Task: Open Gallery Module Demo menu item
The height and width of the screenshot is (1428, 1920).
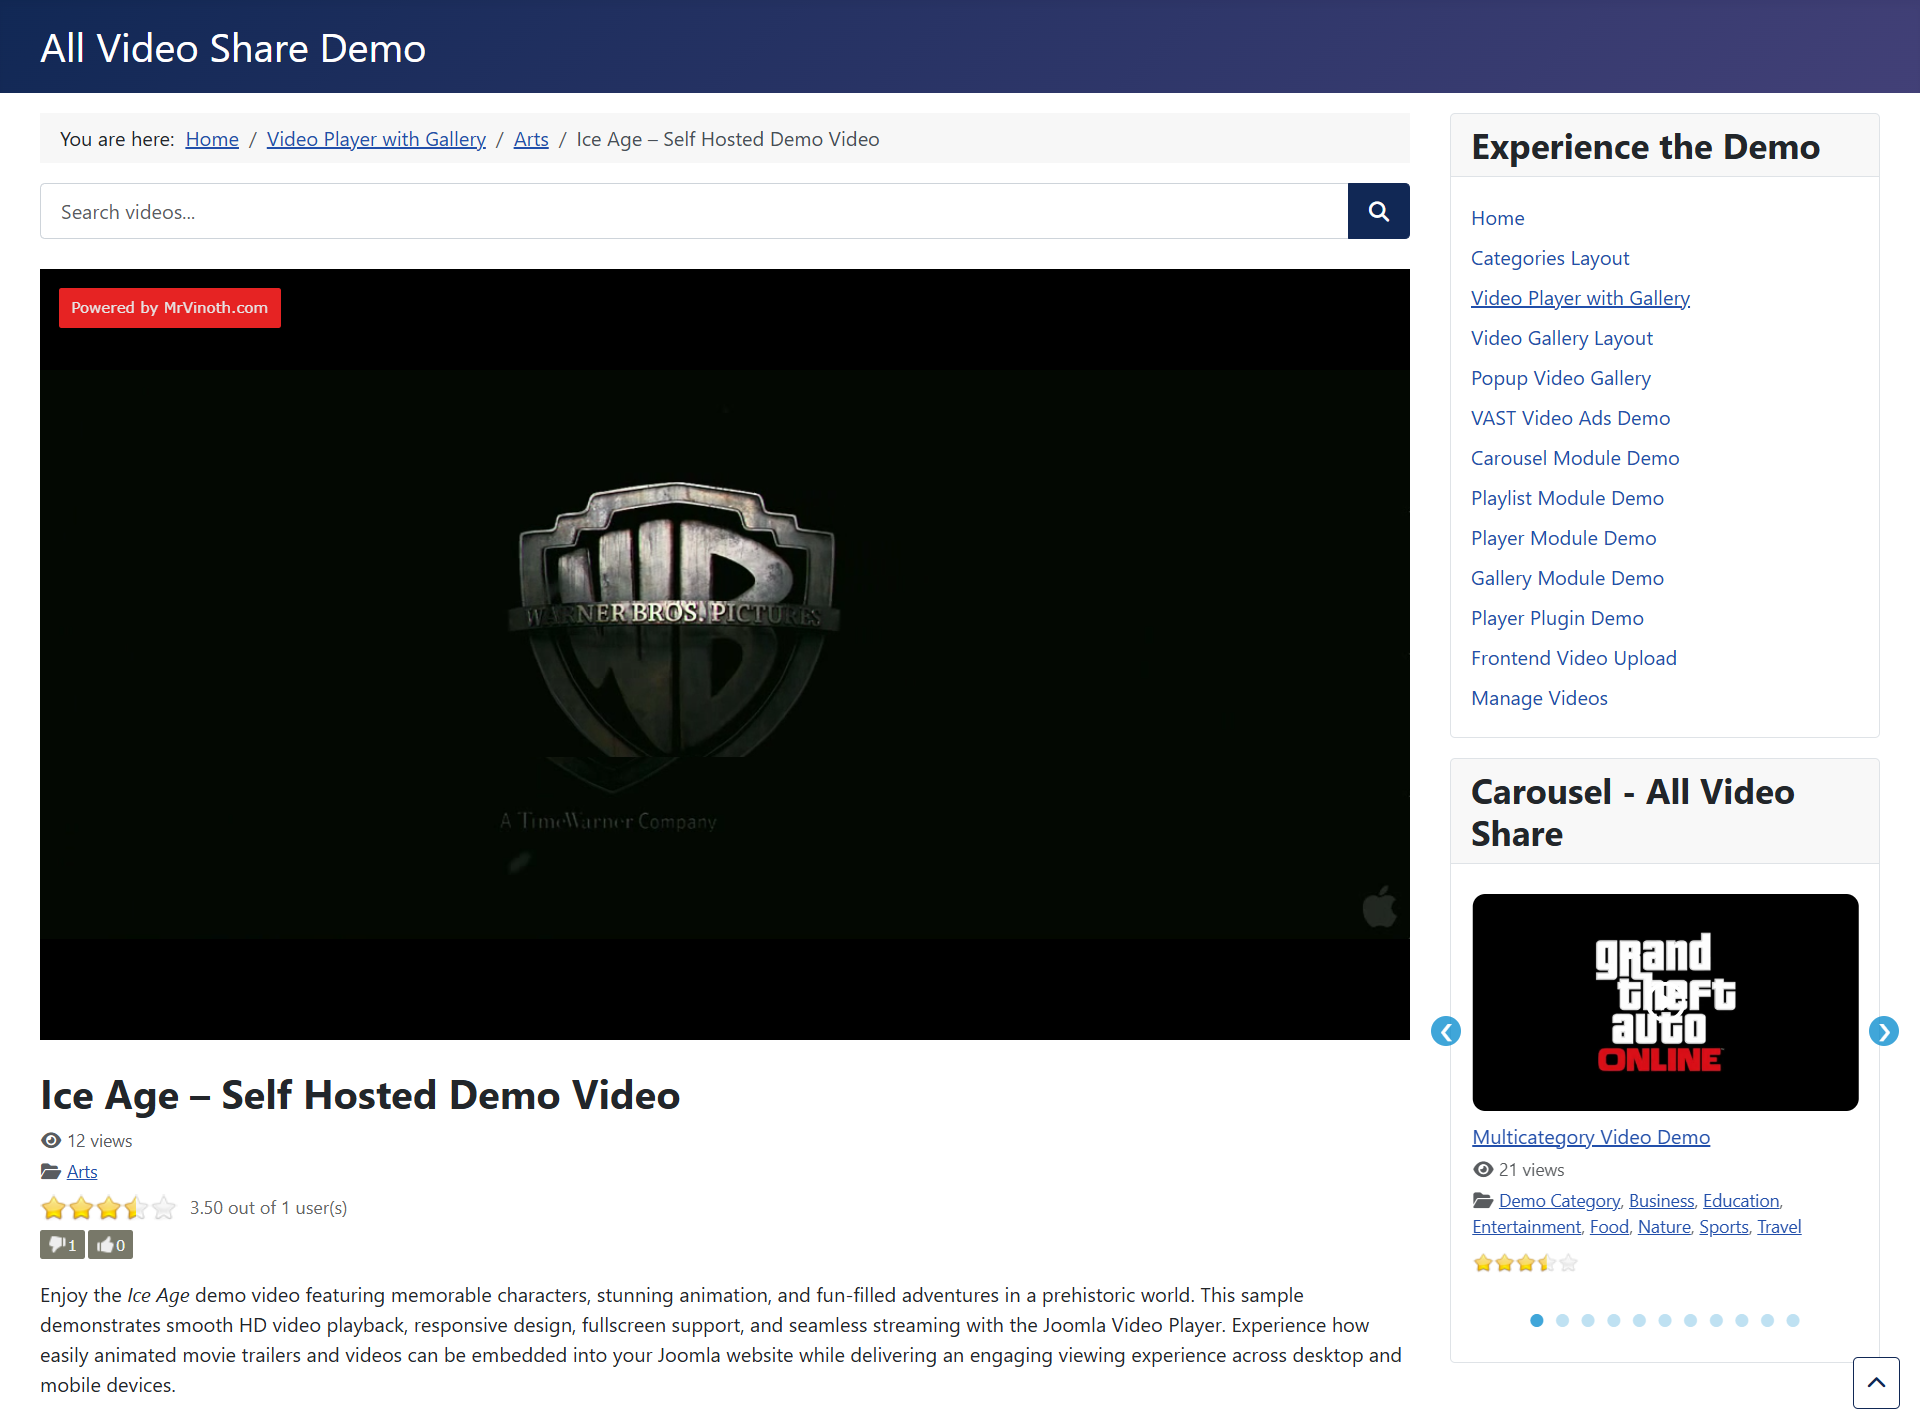Action: (x=1568, y=578)
